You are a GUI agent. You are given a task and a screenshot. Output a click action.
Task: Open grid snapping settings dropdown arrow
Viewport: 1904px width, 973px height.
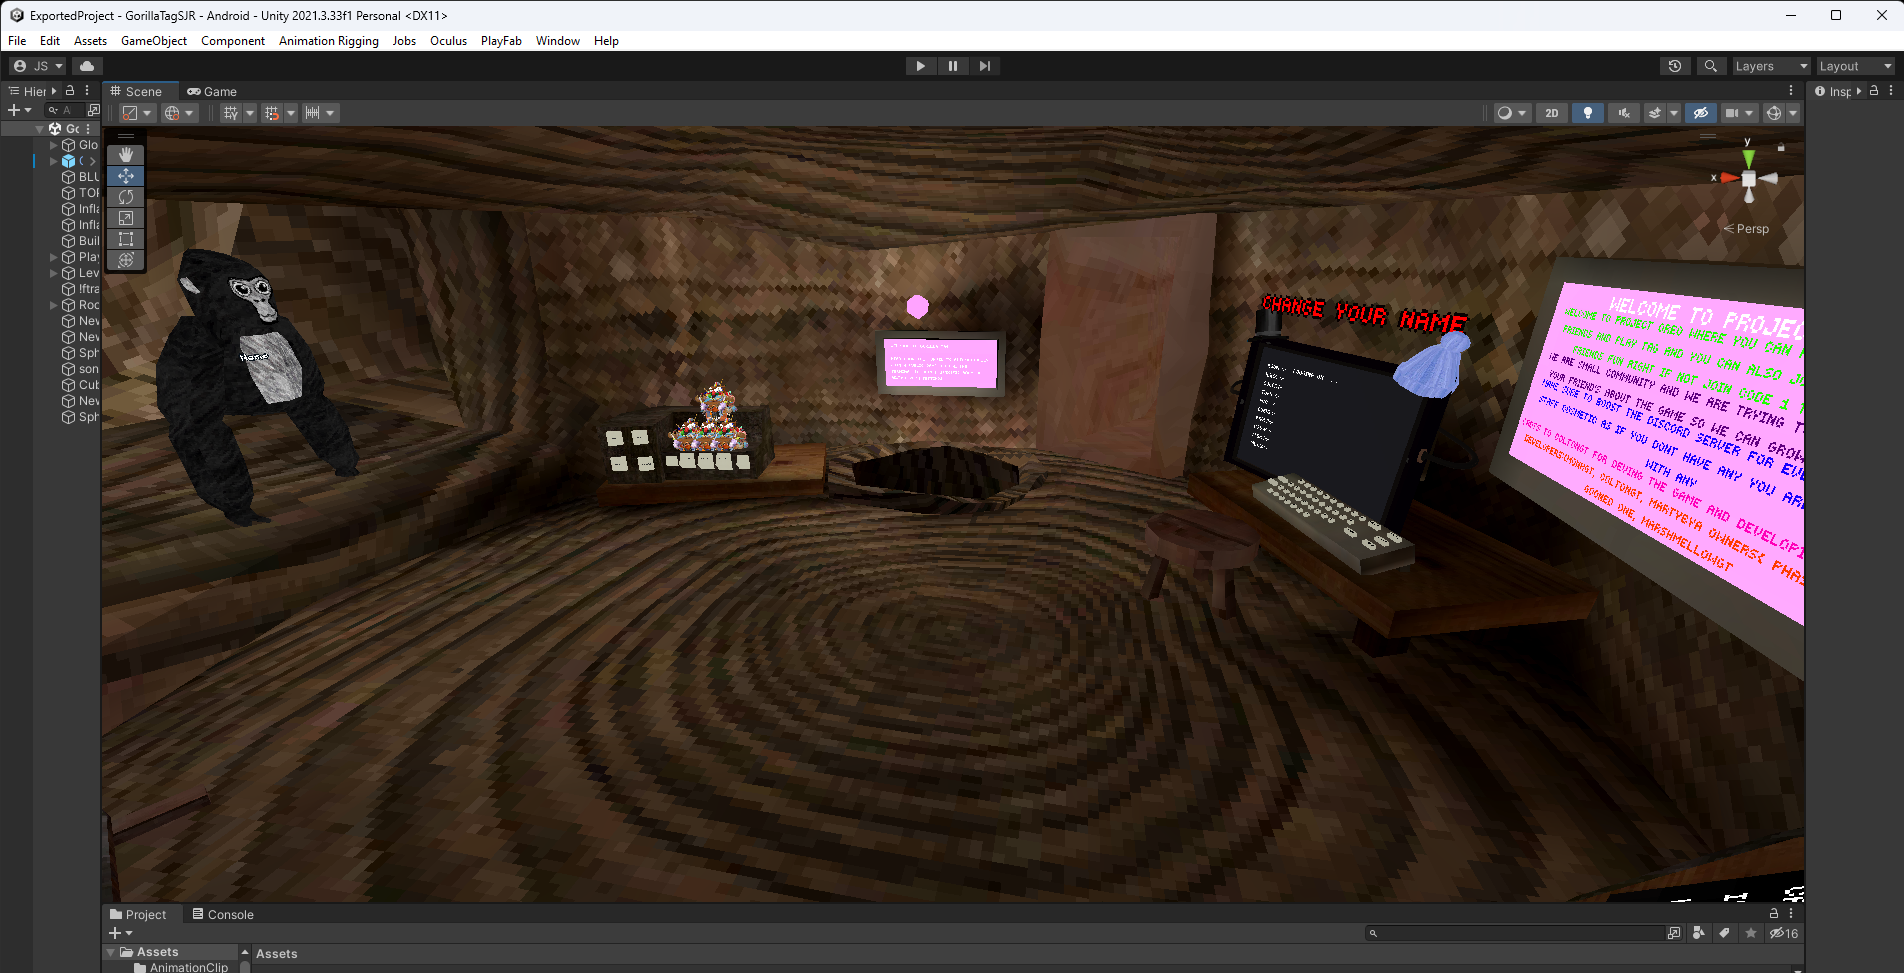pyautogui.click(x=291, y=113)
